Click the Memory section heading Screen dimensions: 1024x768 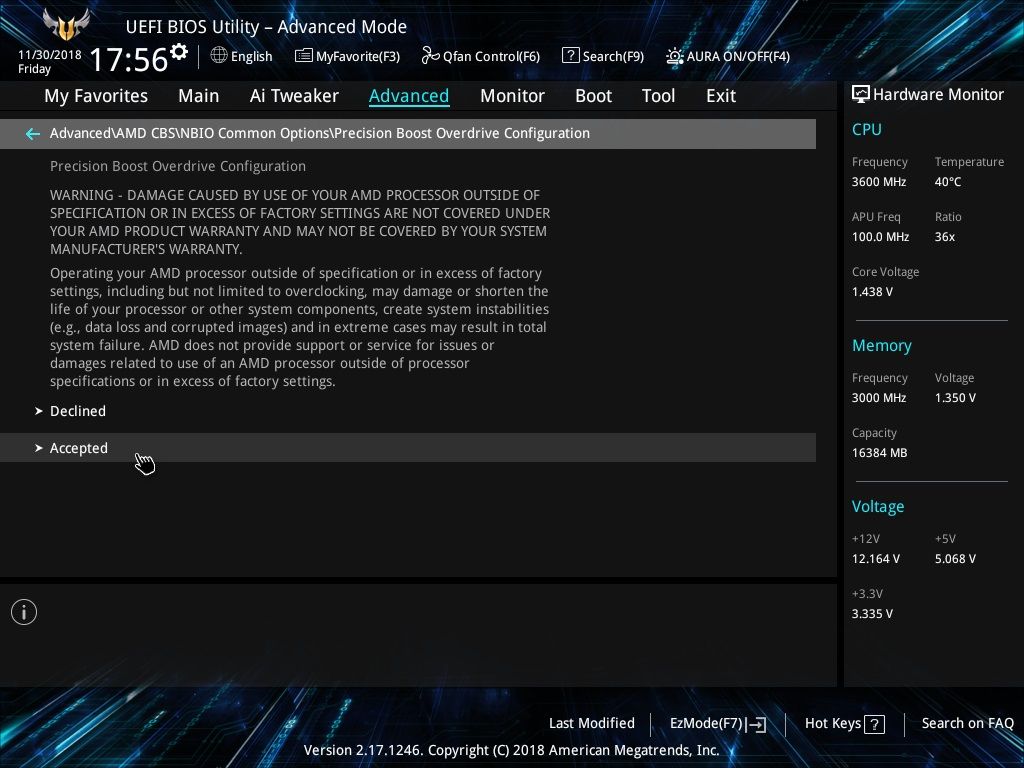[x=882, y=345]
